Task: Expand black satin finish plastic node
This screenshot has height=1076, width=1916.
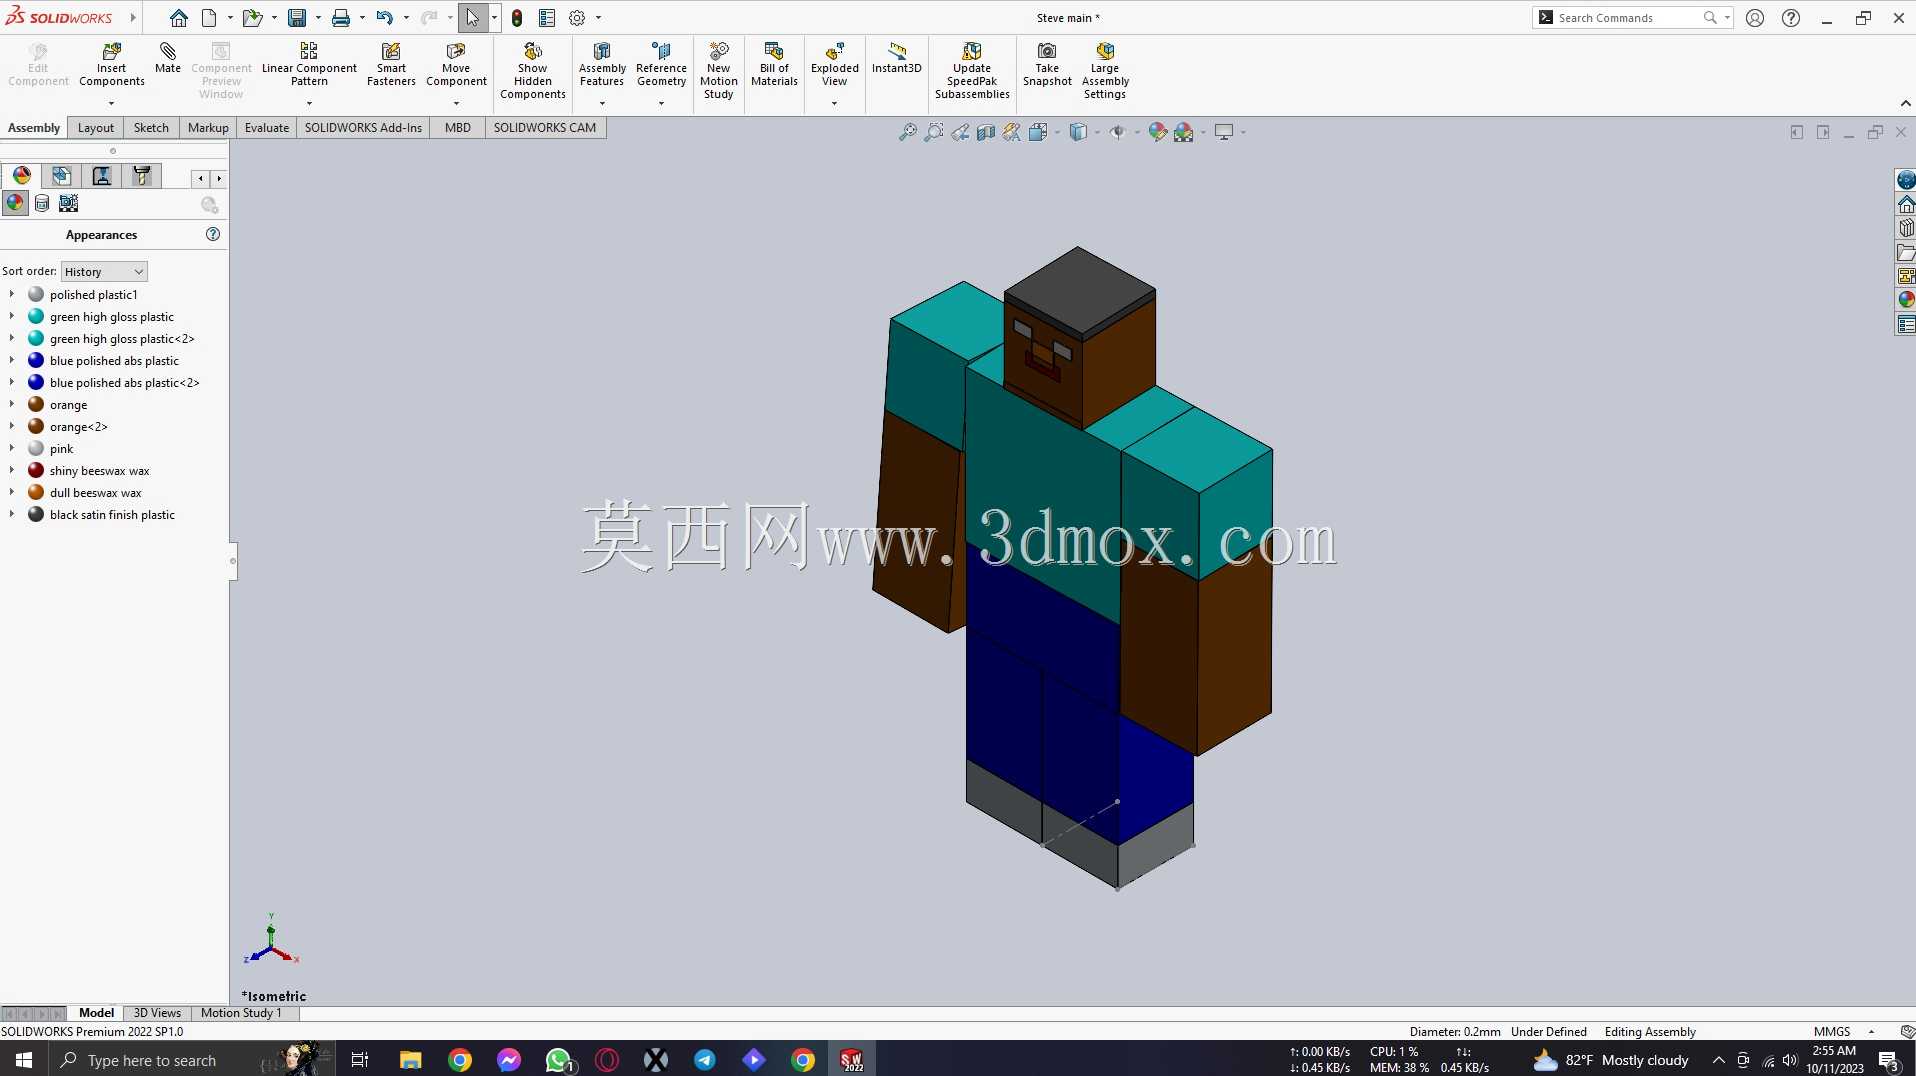Action: pyautogui.click(x=11, y=515)
